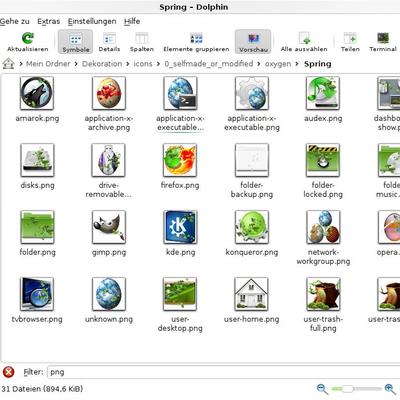400x400 pixels.
Task: Click the kde.png file name label
Action: coord(180,252)
